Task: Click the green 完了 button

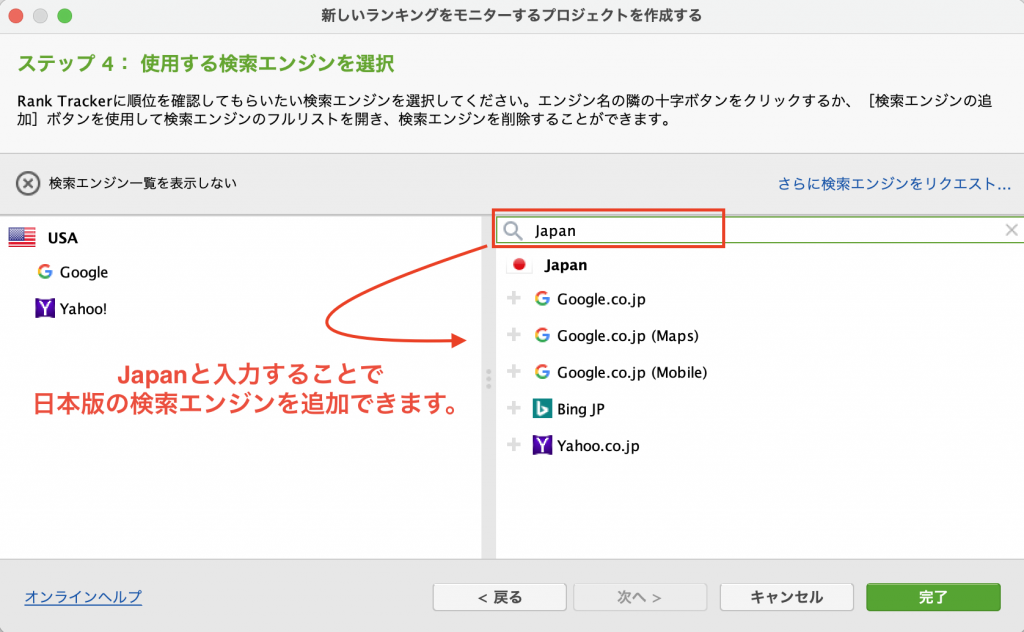Action: pyautogui.click(x=933, y=597)
